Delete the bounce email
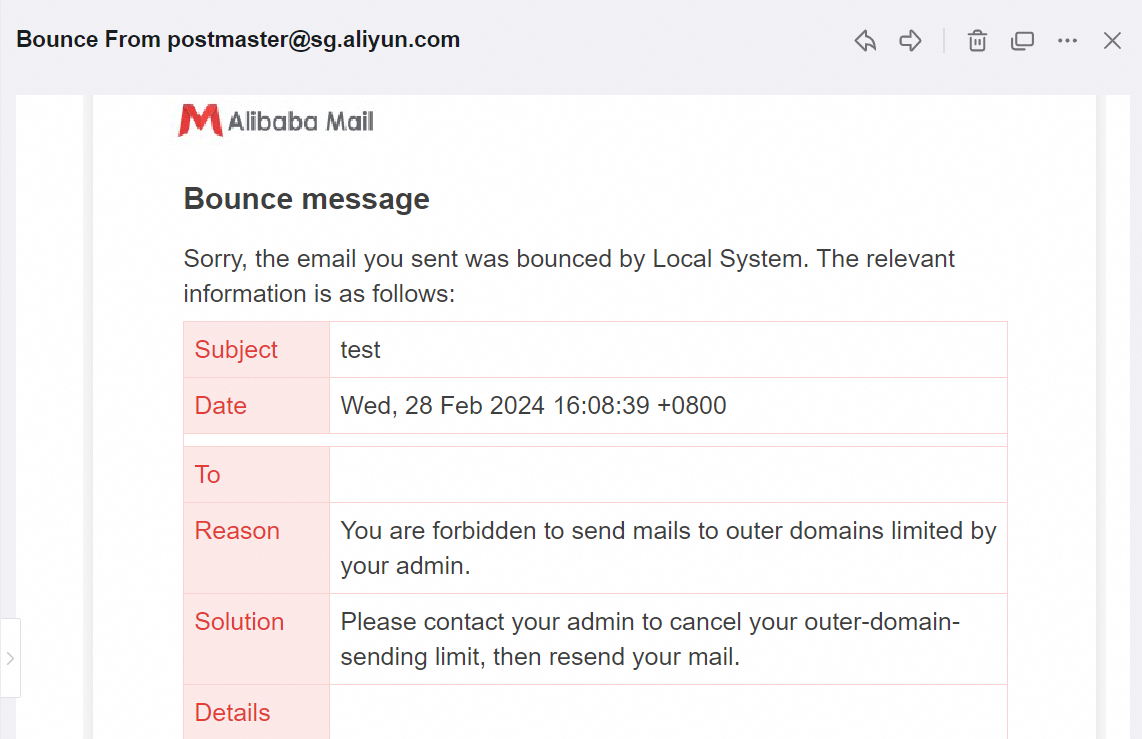Screen dimensions: 1142x739 coord(977,41)
